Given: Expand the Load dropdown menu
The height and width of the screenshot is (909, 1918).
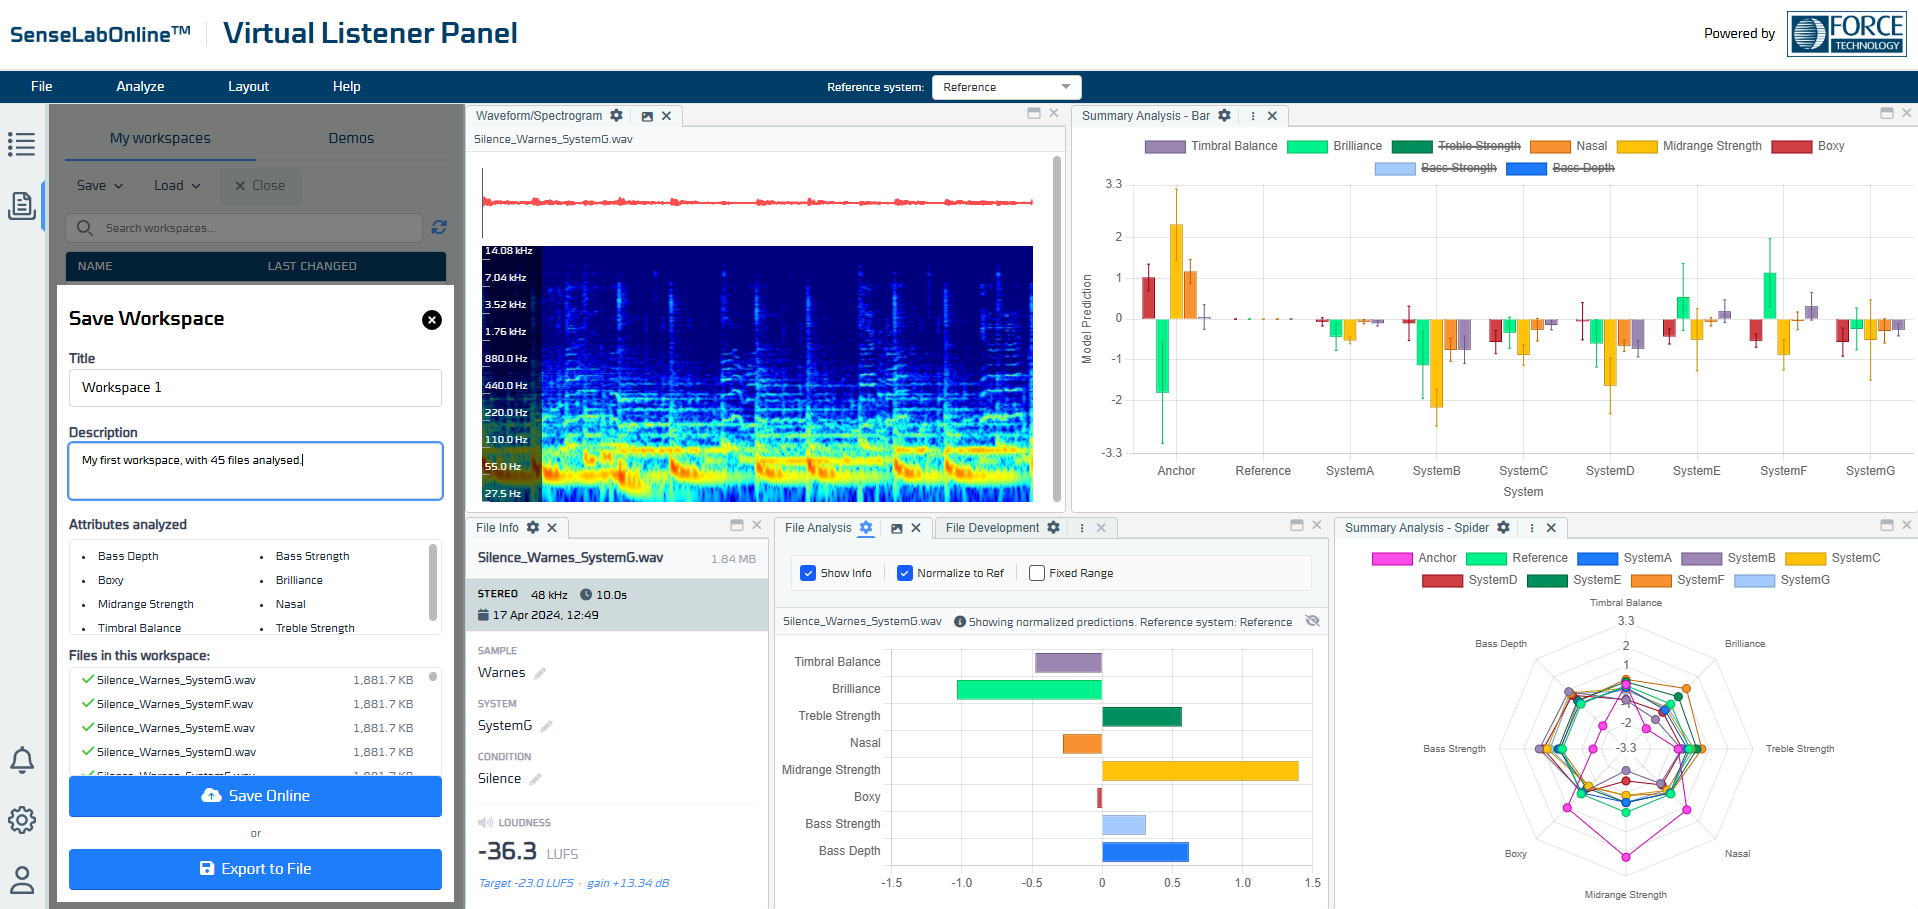Looking at the screenshot, I should 177,186.
